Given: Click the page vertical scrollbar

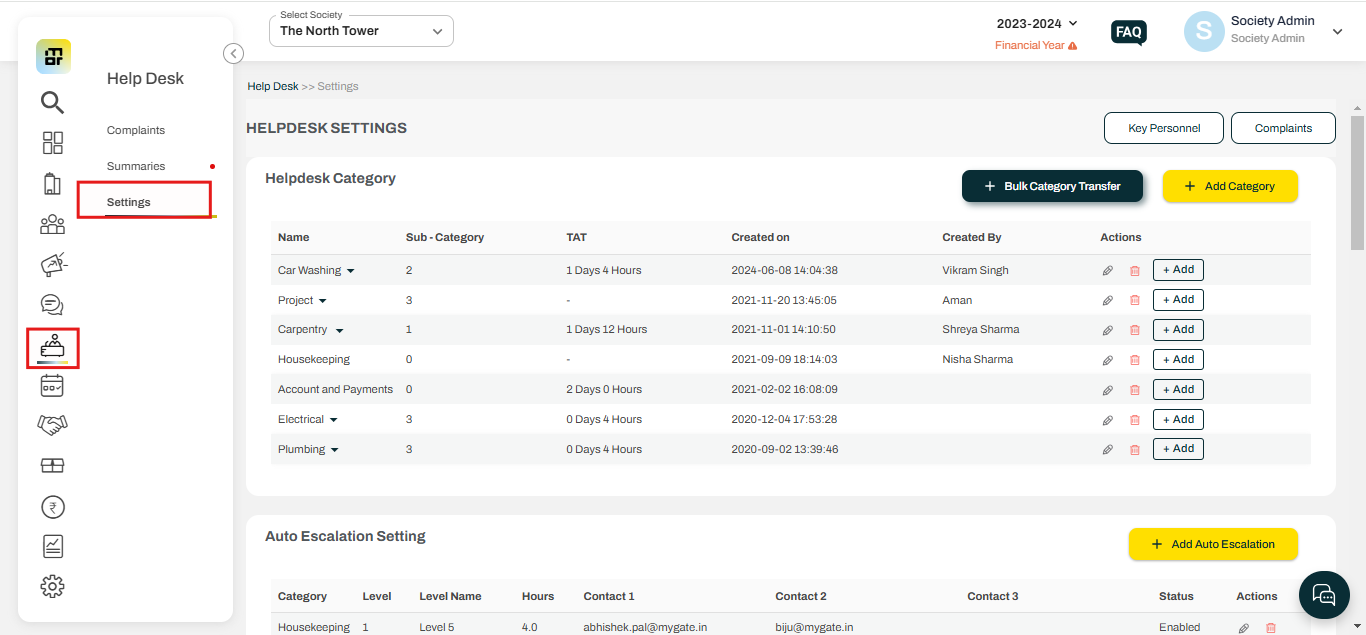Looking at the screenshot, I should 1357,180.
